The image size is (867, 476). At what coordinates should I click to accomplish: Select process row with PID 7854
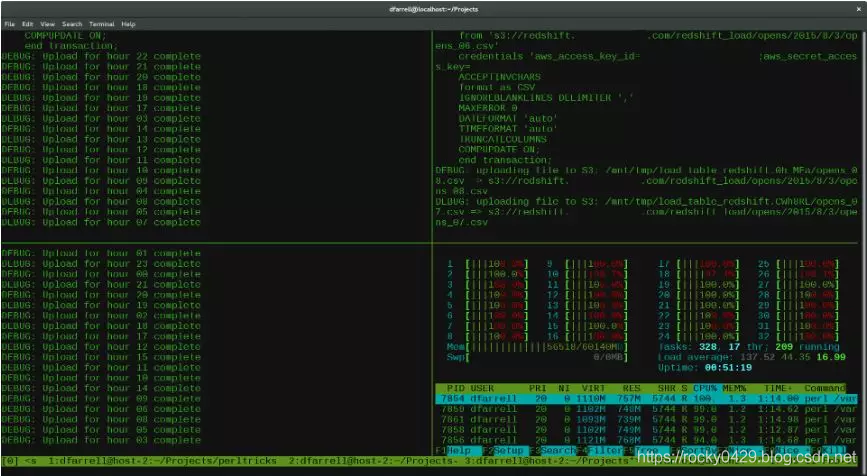point(646,399)
